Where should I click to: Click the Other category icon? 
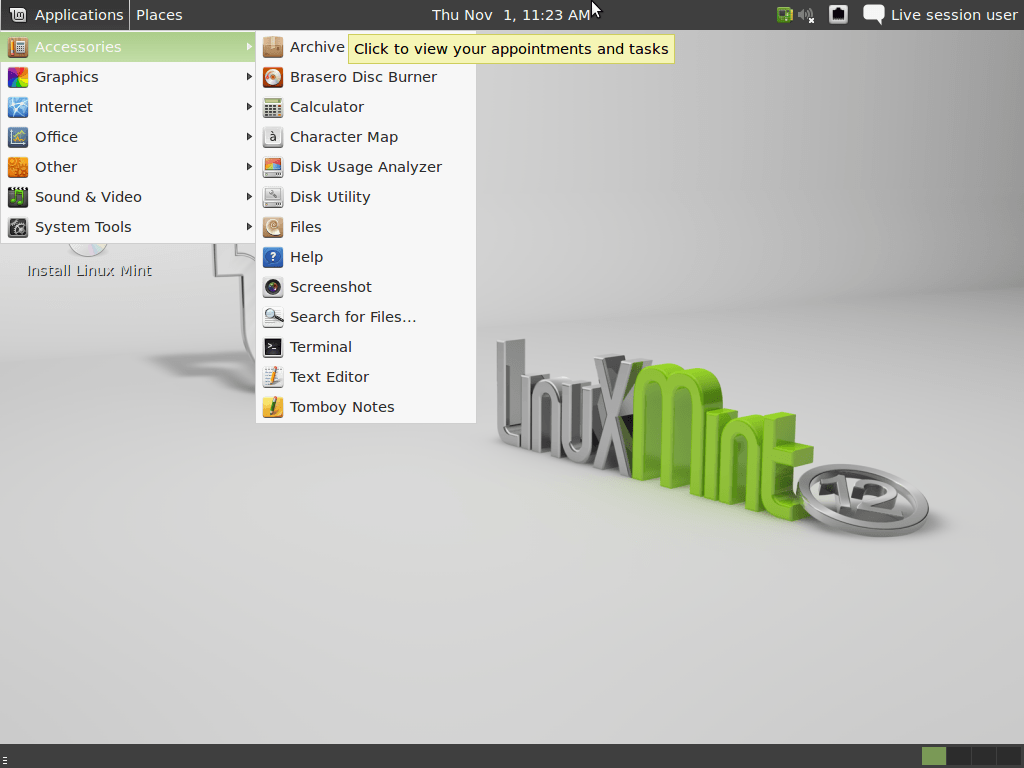18,167
